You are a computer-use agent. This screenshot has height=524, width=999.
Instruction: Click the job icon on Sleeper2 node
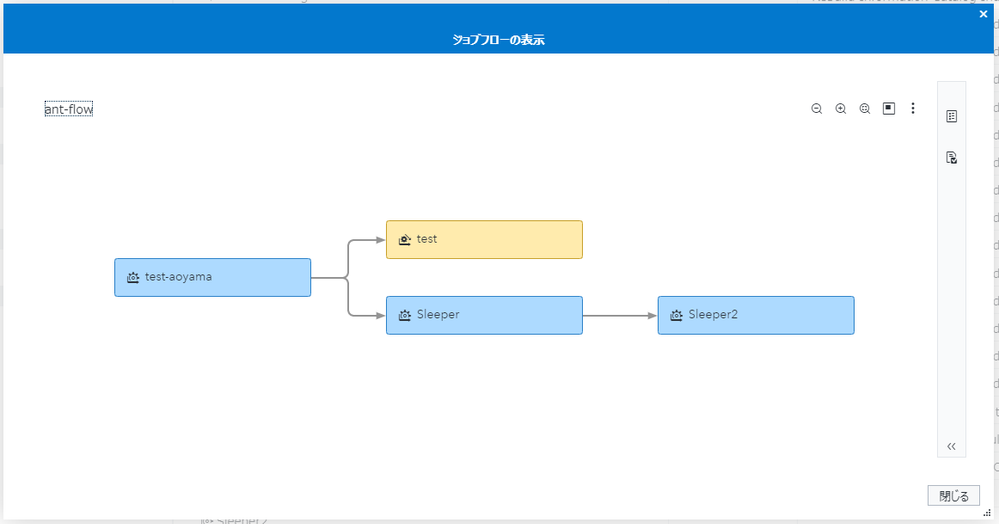point(677,315)
